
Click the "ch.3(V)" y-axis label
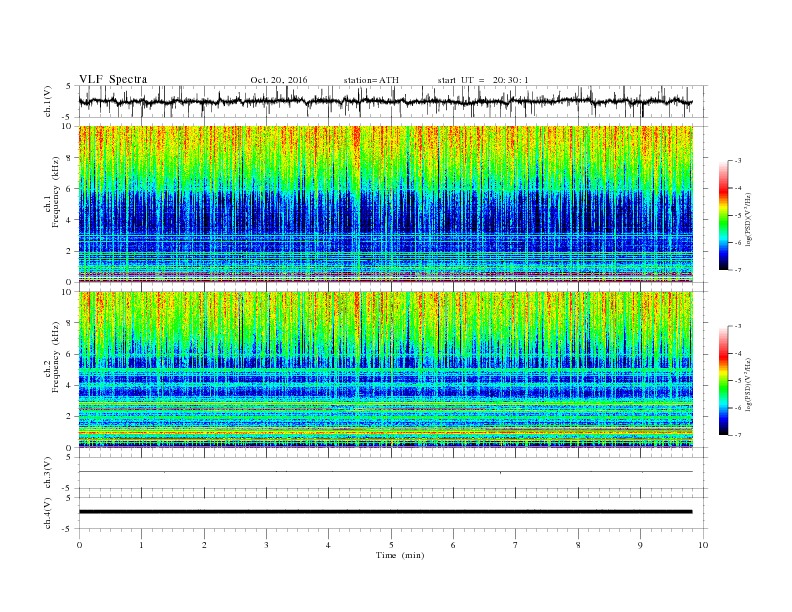click(x=48, y=473)
